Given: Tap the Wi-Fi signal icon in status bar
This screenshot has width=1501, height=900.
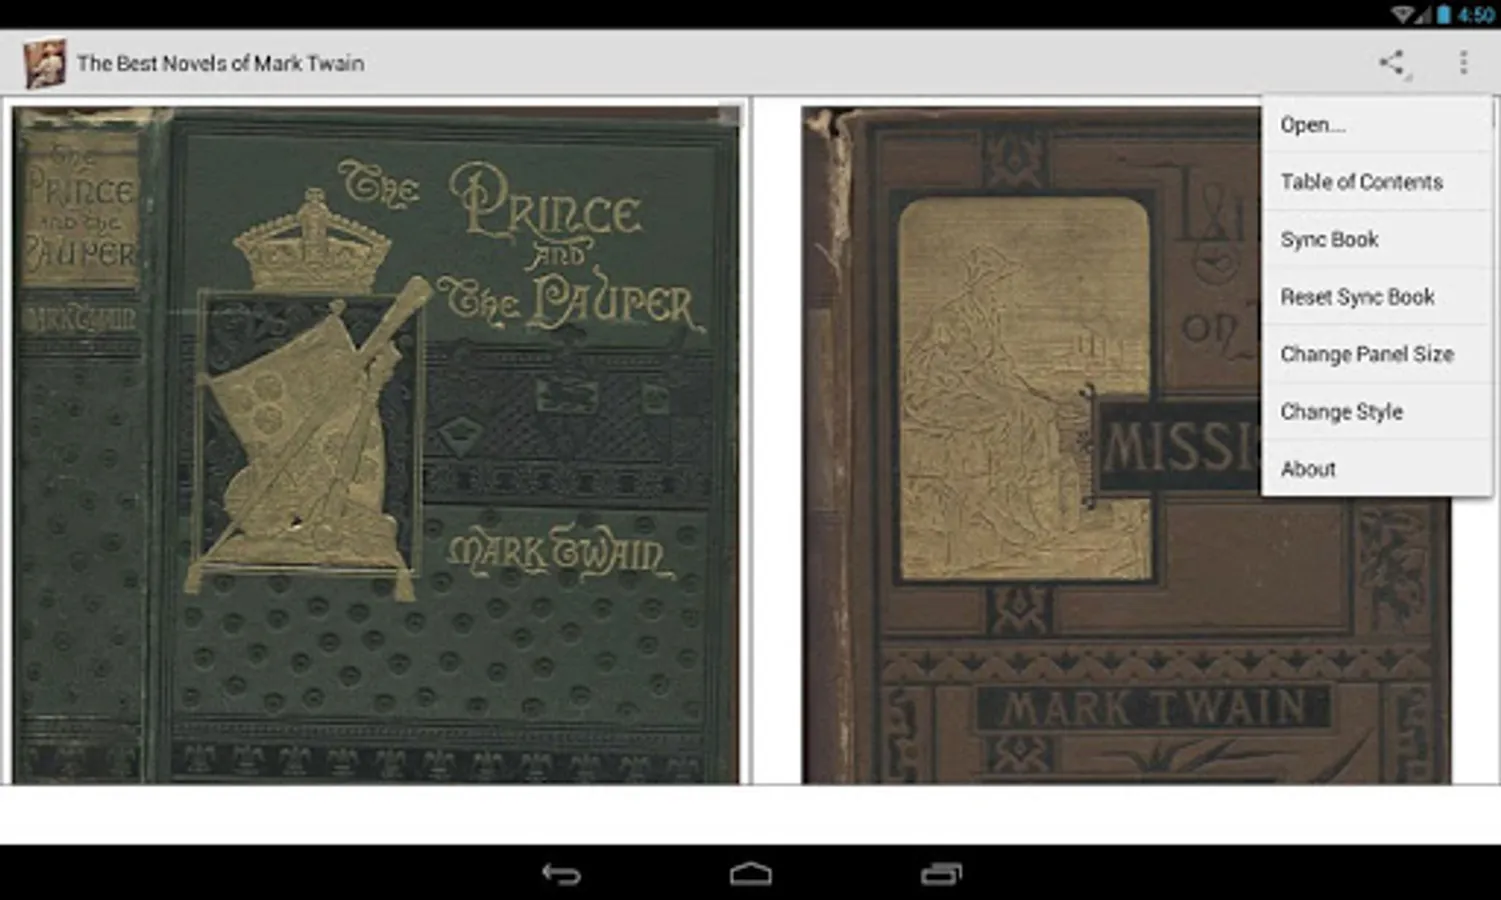Looking at the screenshot, I should (1403, 14).
